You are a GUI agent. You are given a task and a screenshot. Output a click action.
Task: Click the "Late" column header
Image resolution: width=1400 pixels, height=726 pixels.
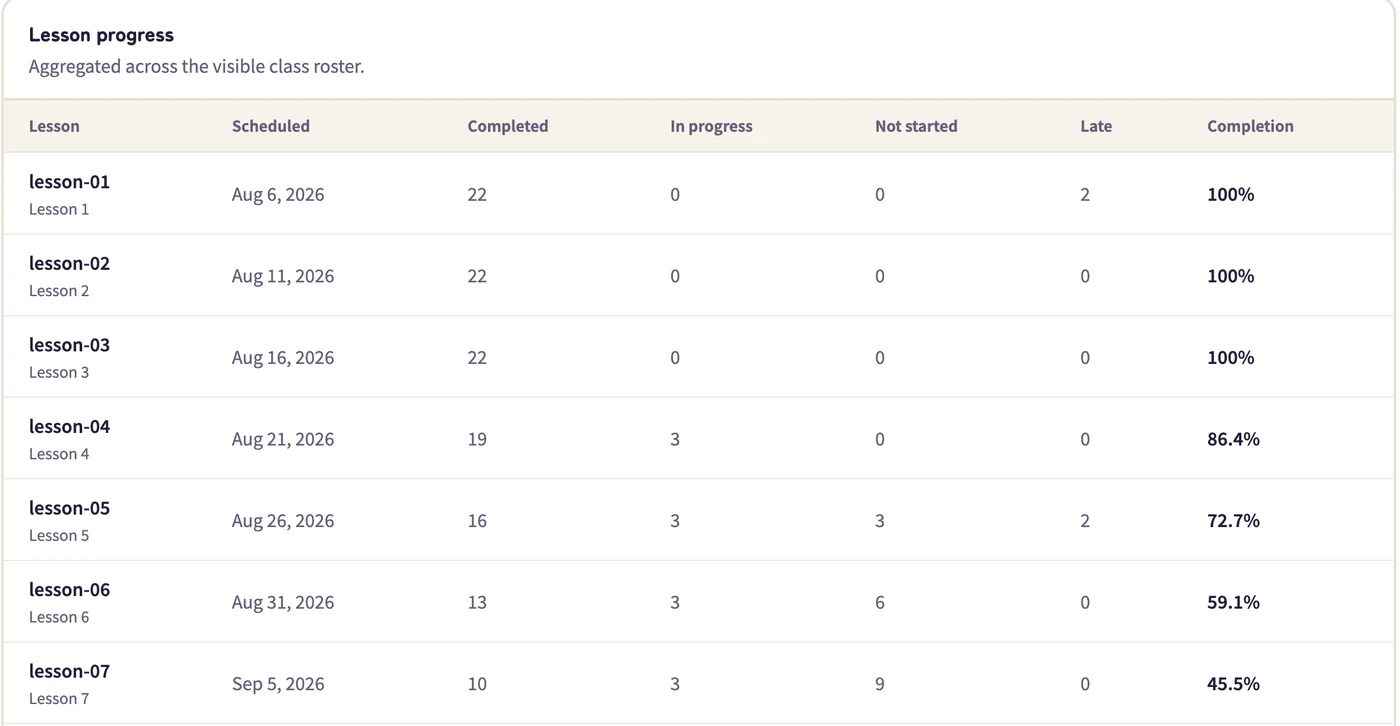[1096, 126]
